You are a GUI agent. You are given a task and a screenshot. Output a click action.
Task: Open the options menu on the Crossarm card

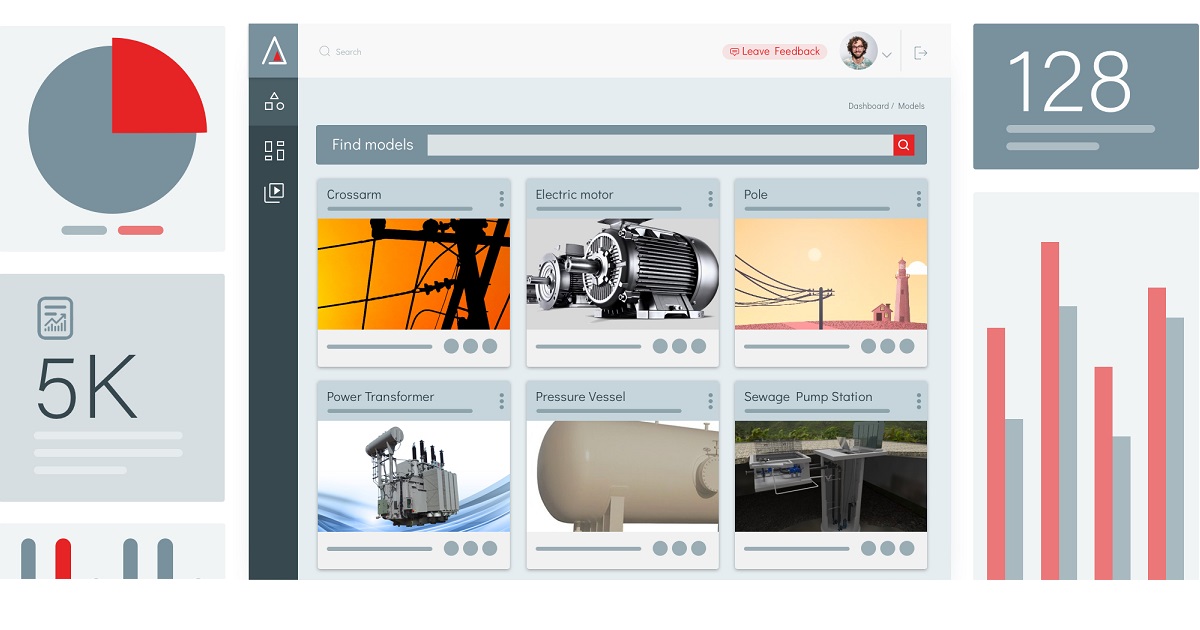(502, 198)
